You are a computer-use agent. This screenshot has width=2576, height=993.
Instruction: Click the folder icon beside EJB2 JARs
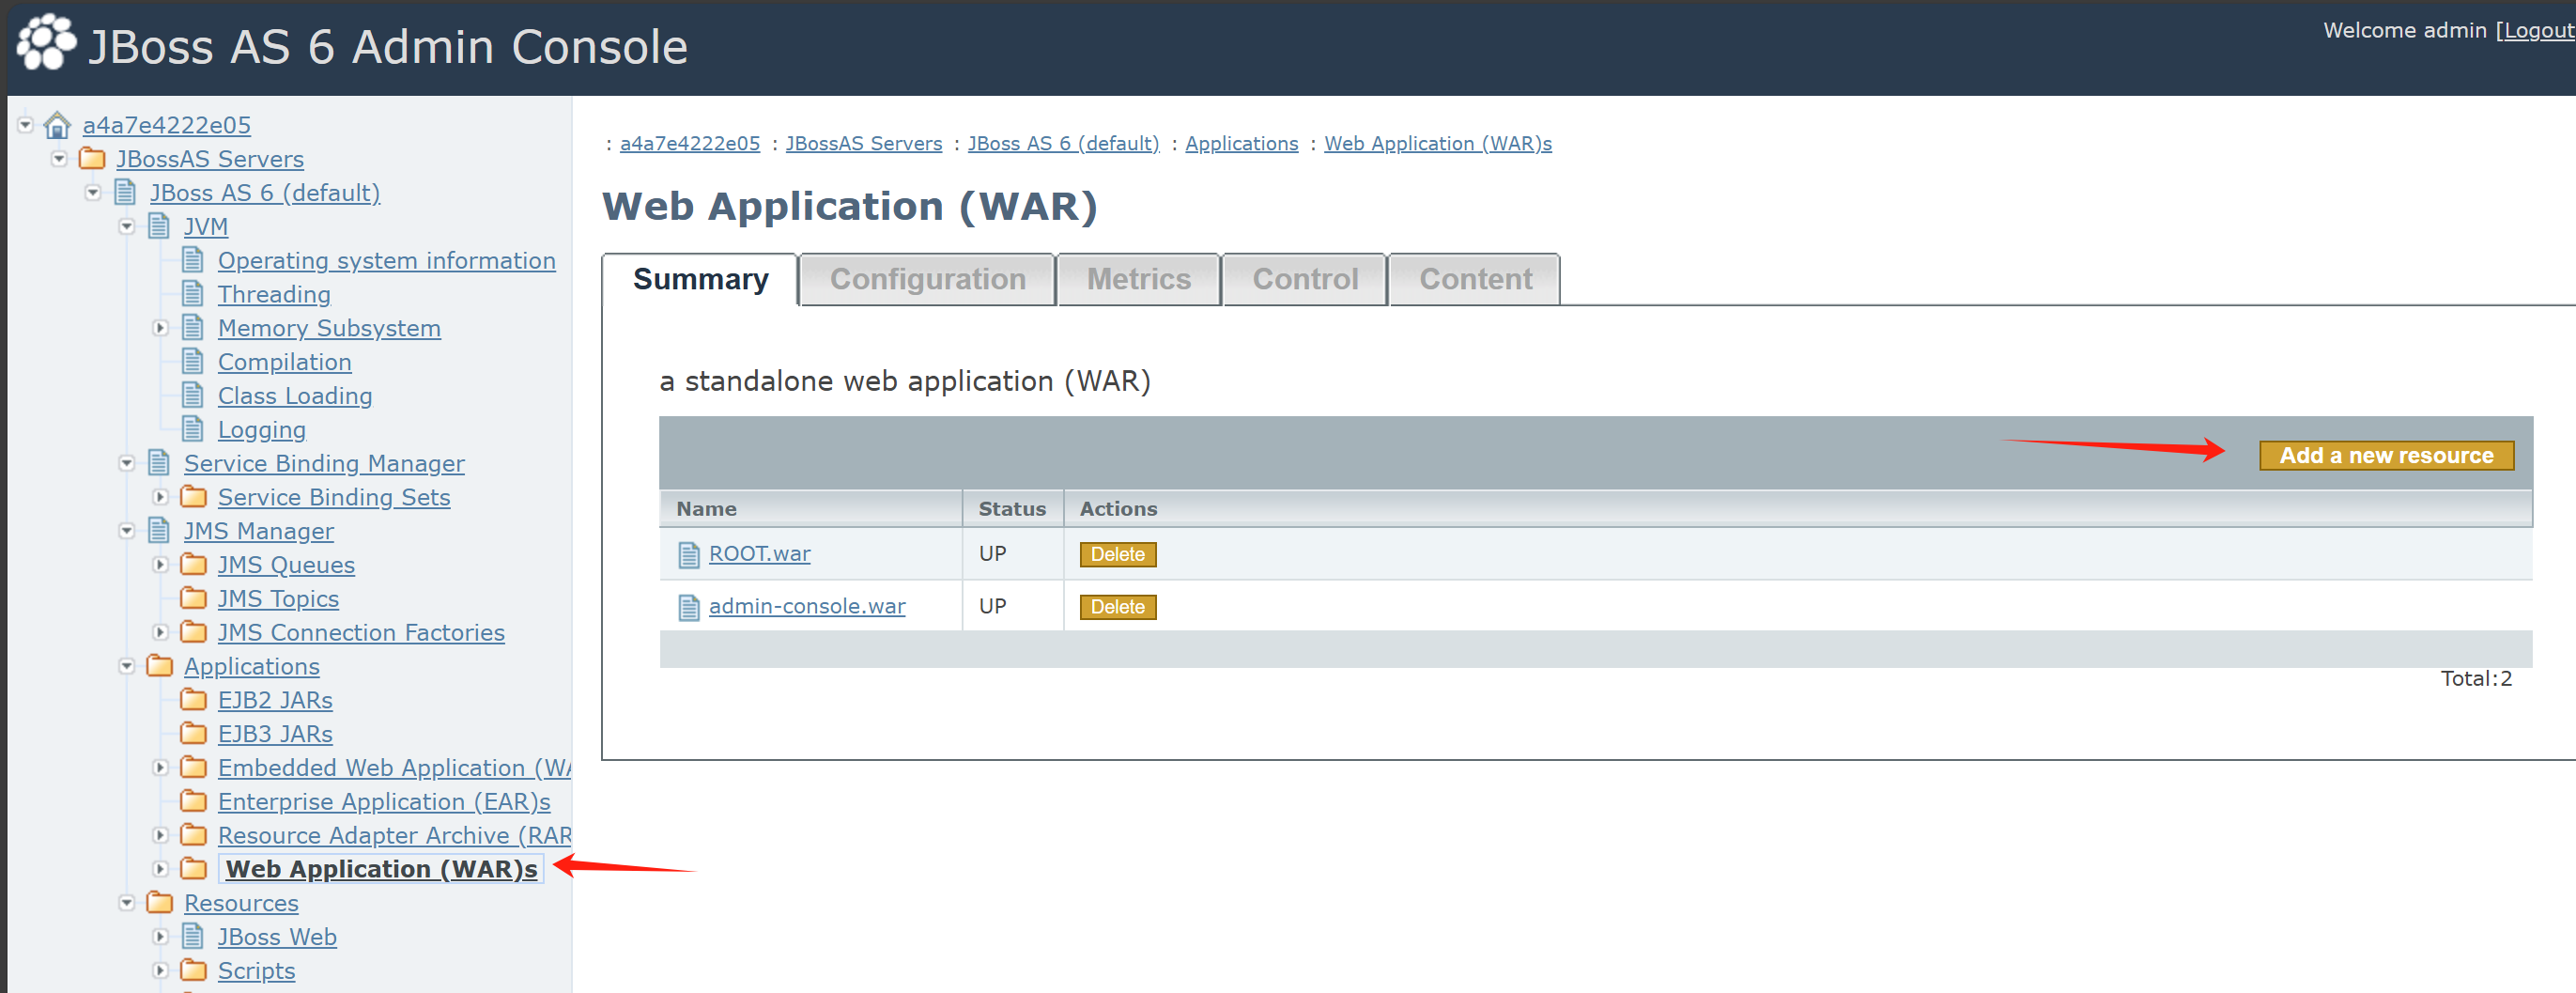coord(193,700)
